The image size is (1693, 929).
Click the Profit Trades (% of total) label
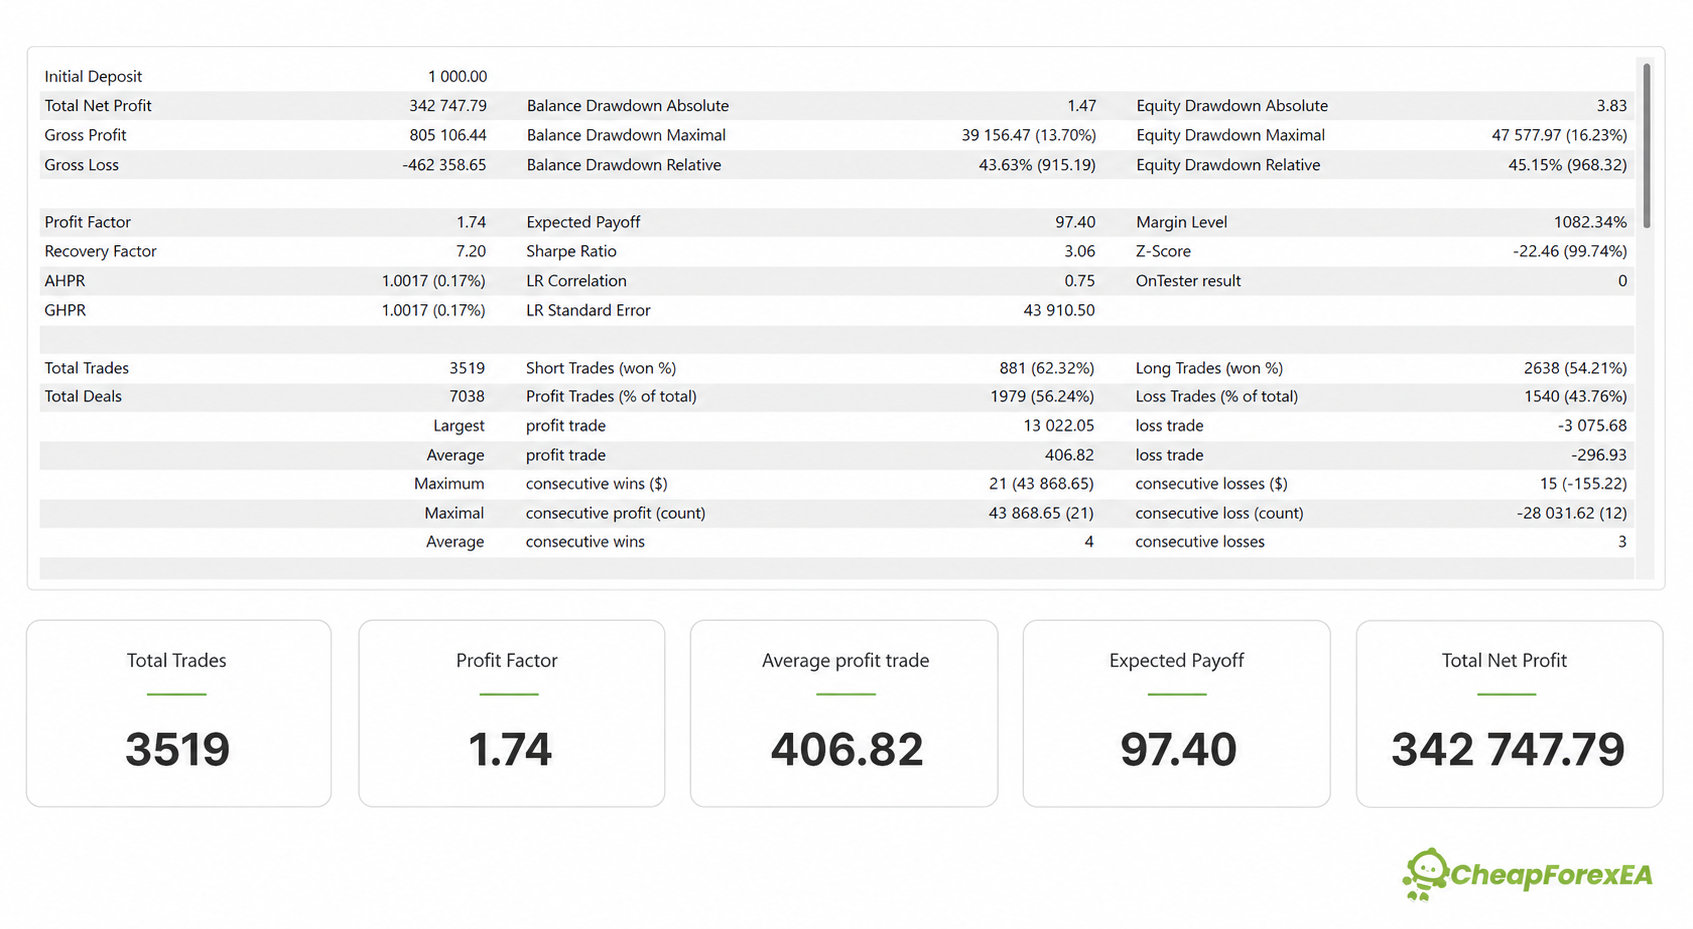pyautogui.click(x=611, y=396)
